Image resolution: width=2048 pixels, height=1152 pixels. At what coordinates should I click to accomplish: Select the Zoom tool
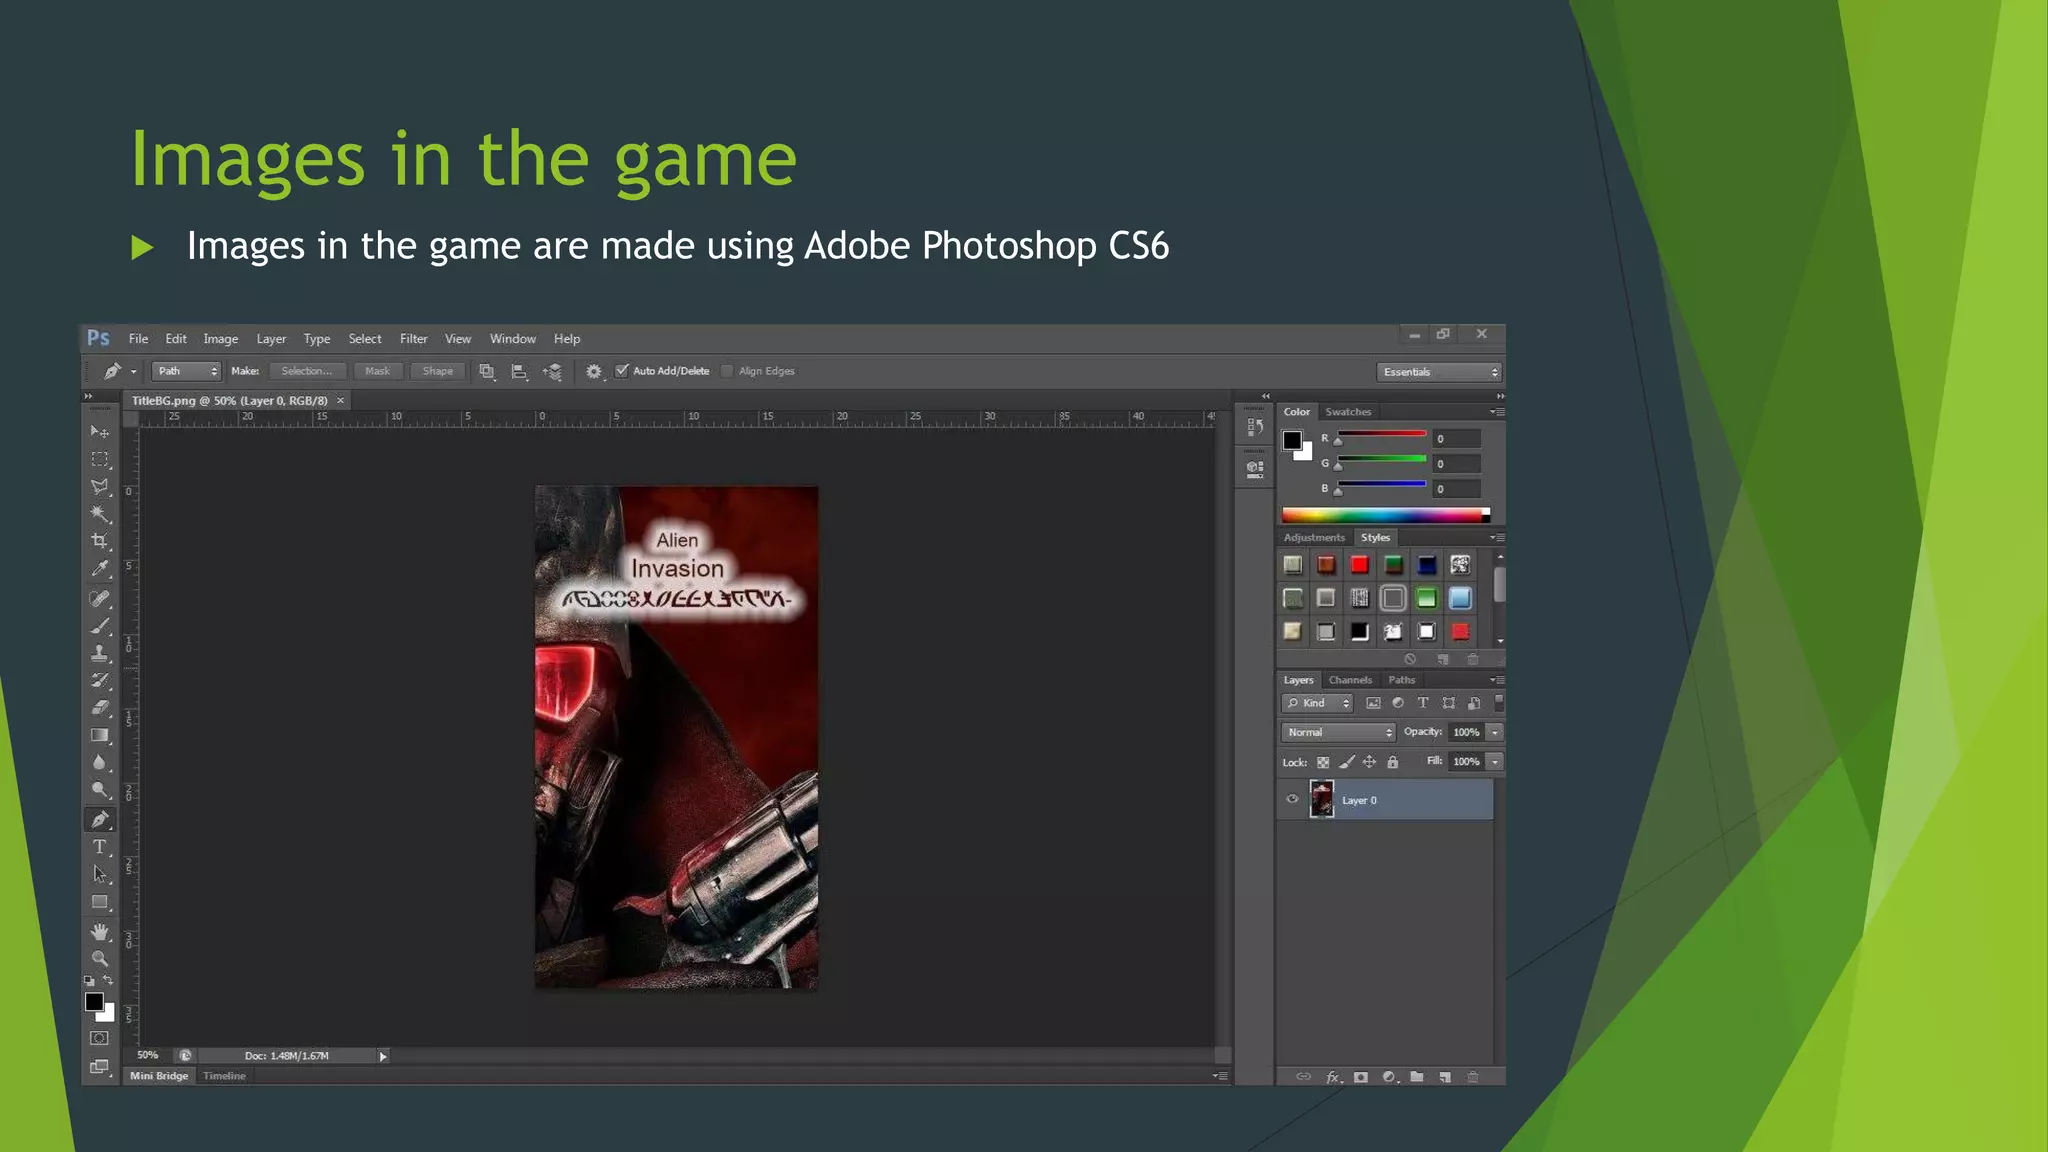pos(100,958)
